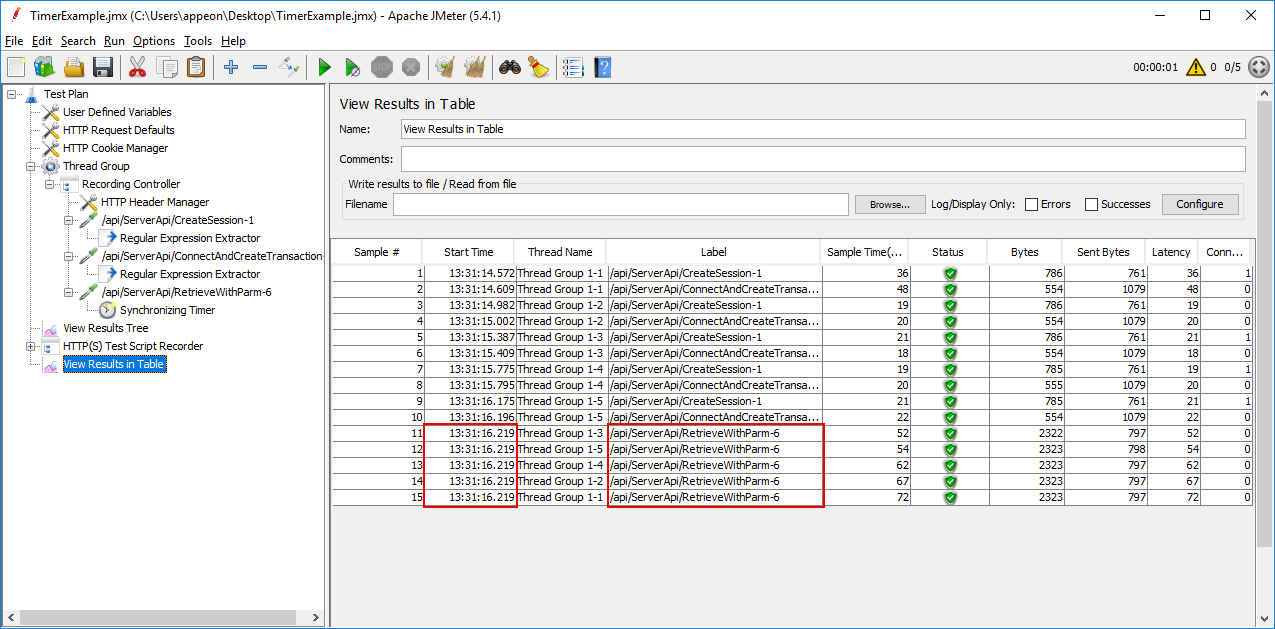Click the Copy toolbar icon
This screenshot has width=1275, height=629.
pyautogui.click(x=167, y=67)
